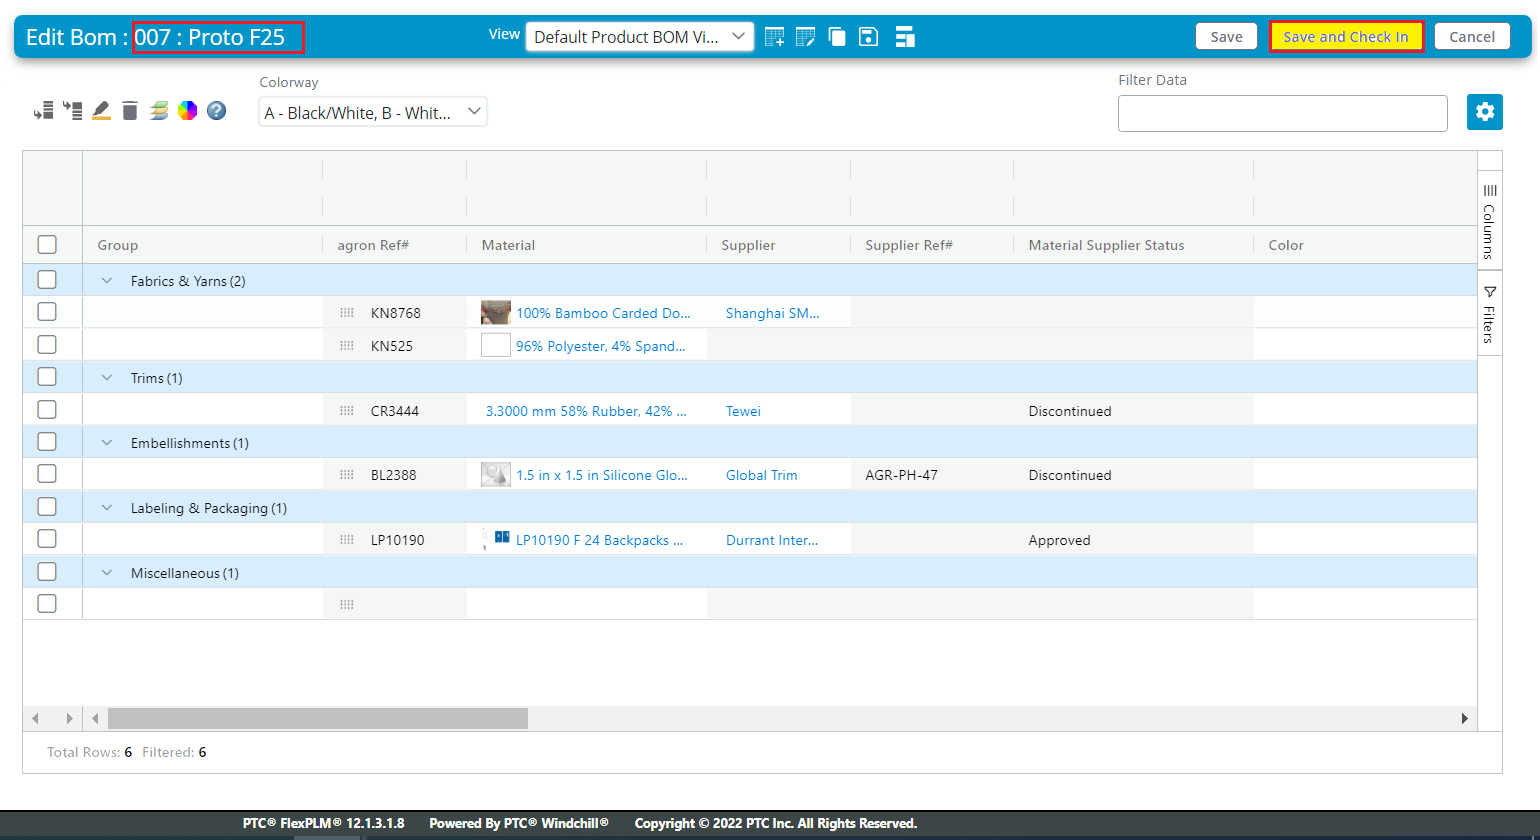Check the box for the KN8768 row
This screenshot has height=840, width=1540.
coord(47,312)
